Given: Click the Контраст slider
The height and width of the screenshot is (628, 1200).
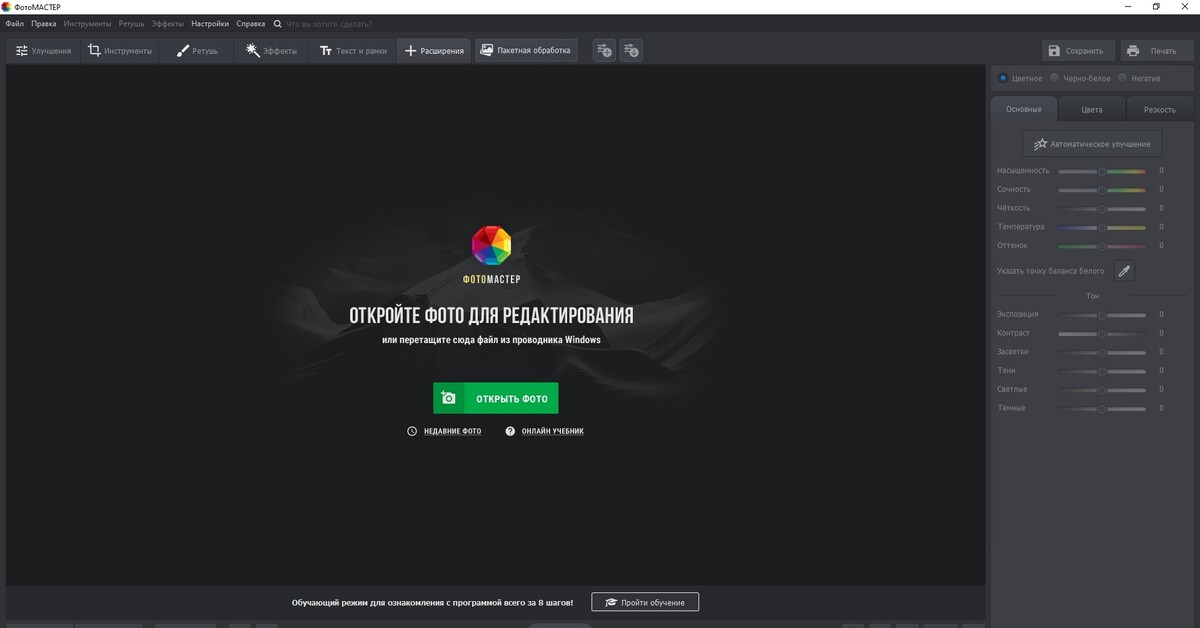Looking at the screenshot, I should [x=1102, y=334].
